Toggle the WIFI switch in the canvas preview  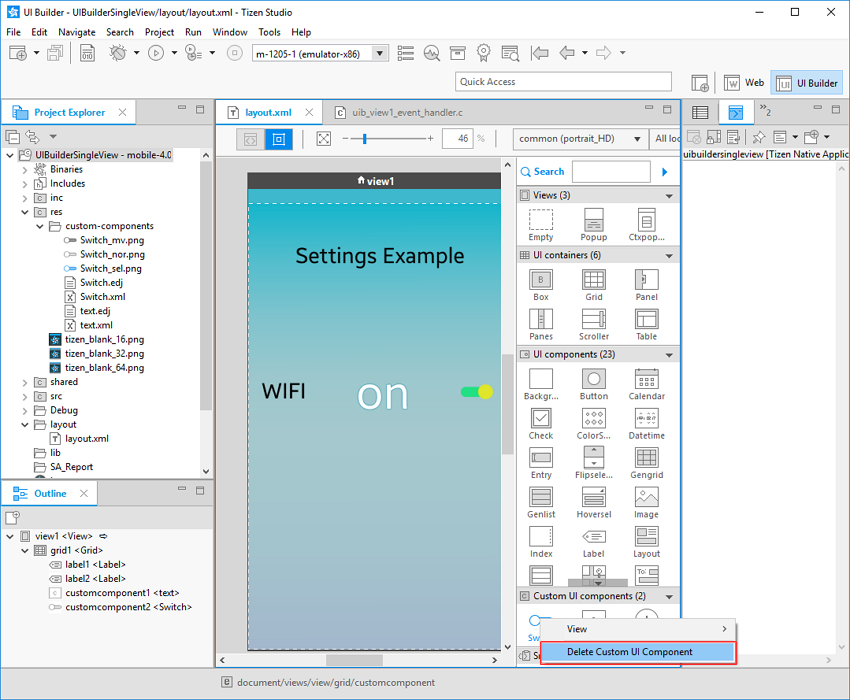pyautogui.click(x=477, y=393)
